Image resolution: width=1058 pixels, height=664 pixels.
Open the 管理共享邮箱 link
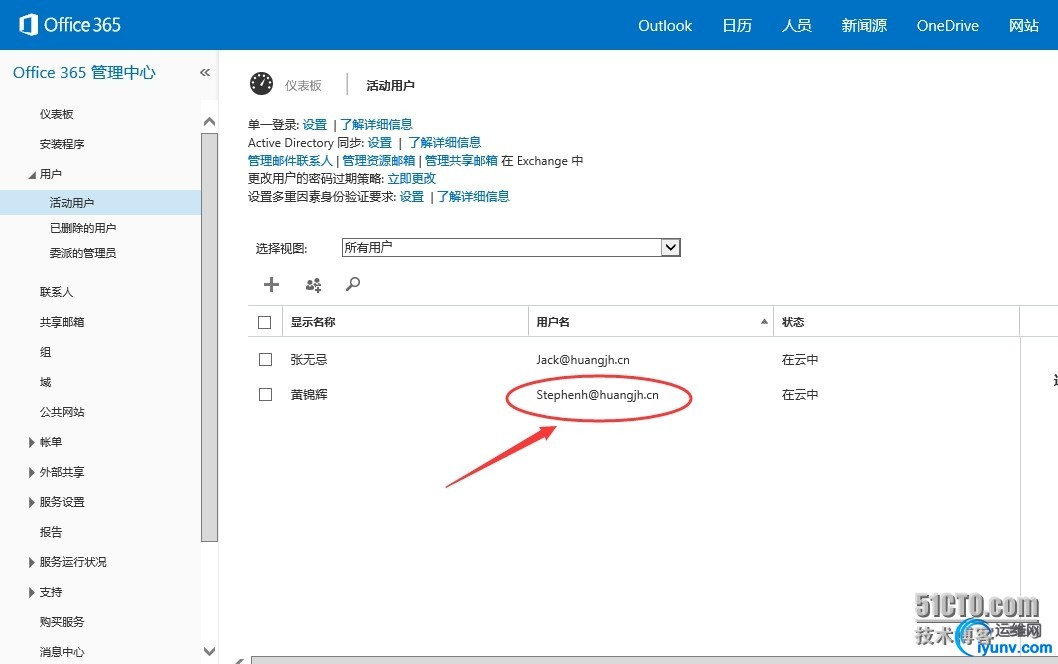point(461,161)
